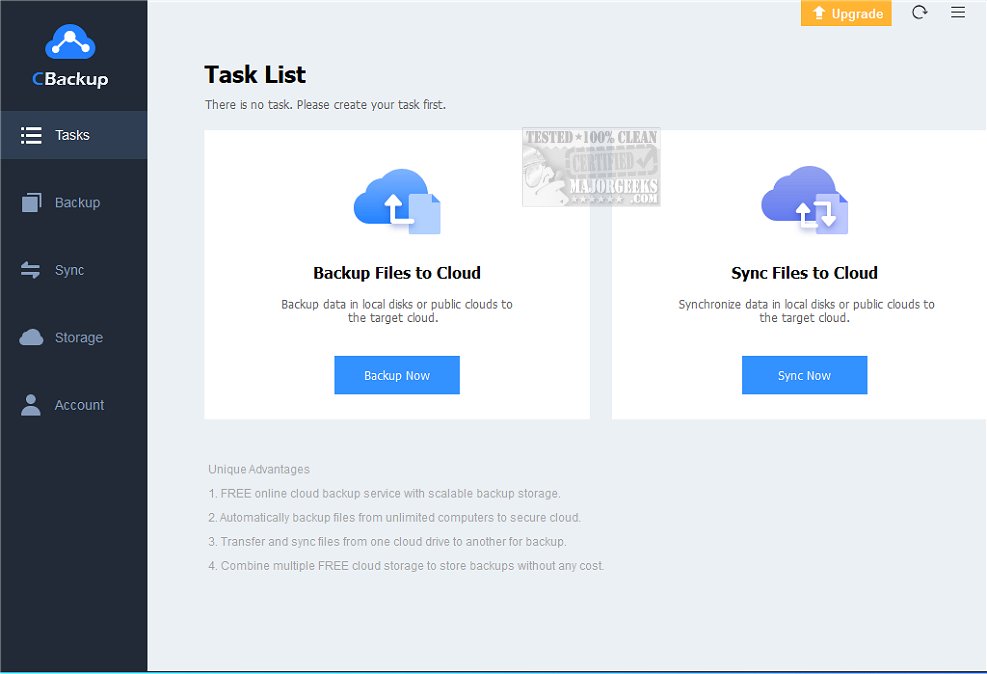The height and width of the screenshot is (674, 987).
Task: Click the CBackup cloud logo
Action: tap(73, 41)
